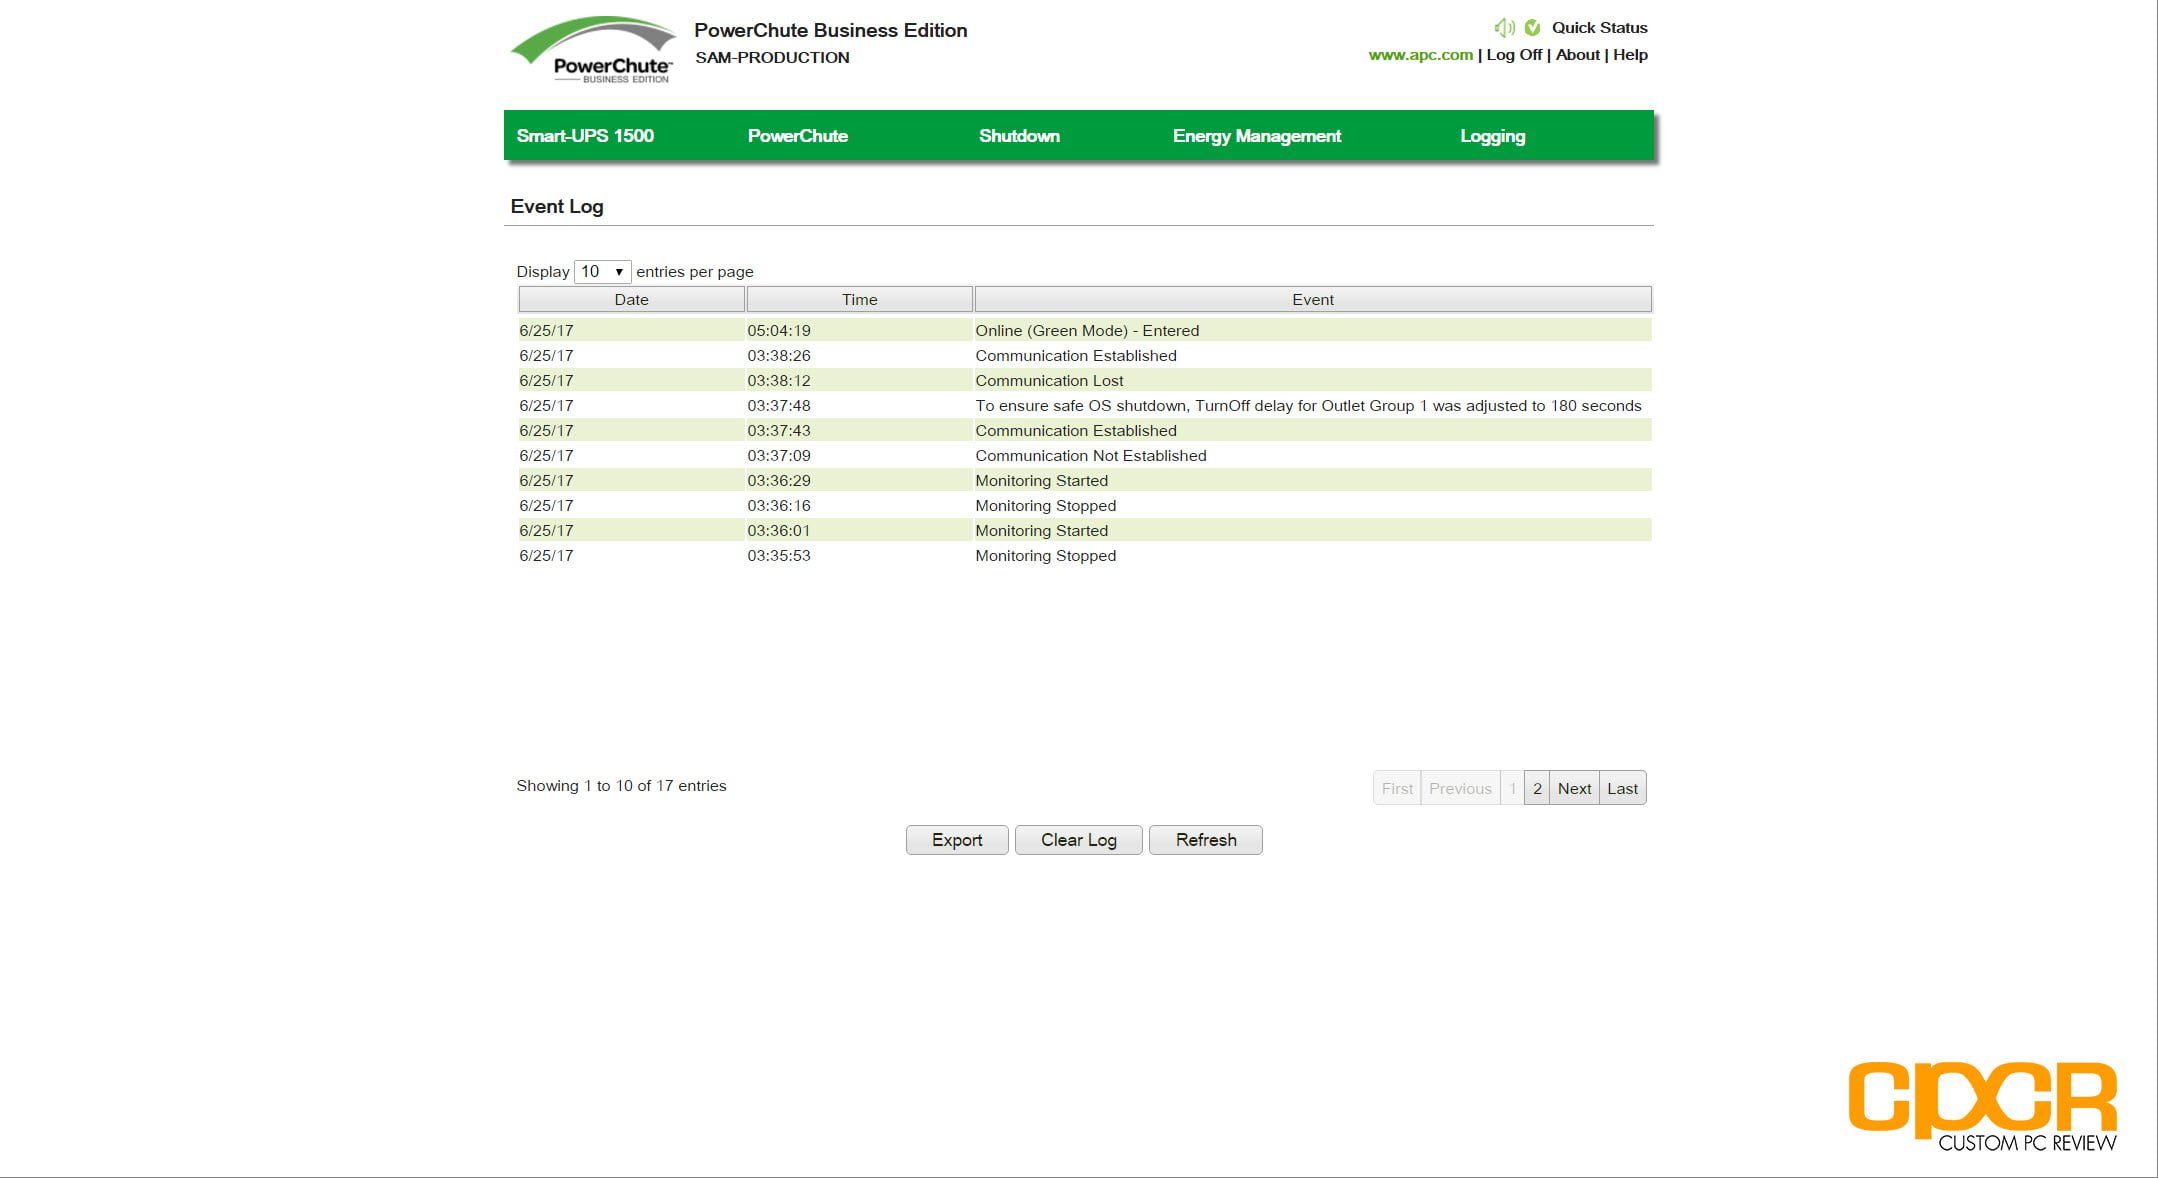Screen dimensions: 2158x1178
Task: Click the 'Communication Not Established' event
Action: point(1091,456)
